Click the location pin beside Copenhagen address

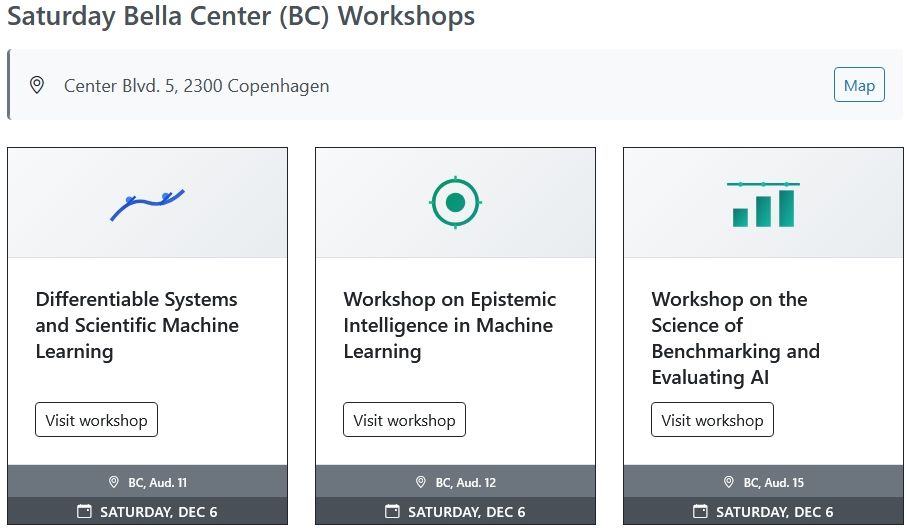click(x=37, y=85)
